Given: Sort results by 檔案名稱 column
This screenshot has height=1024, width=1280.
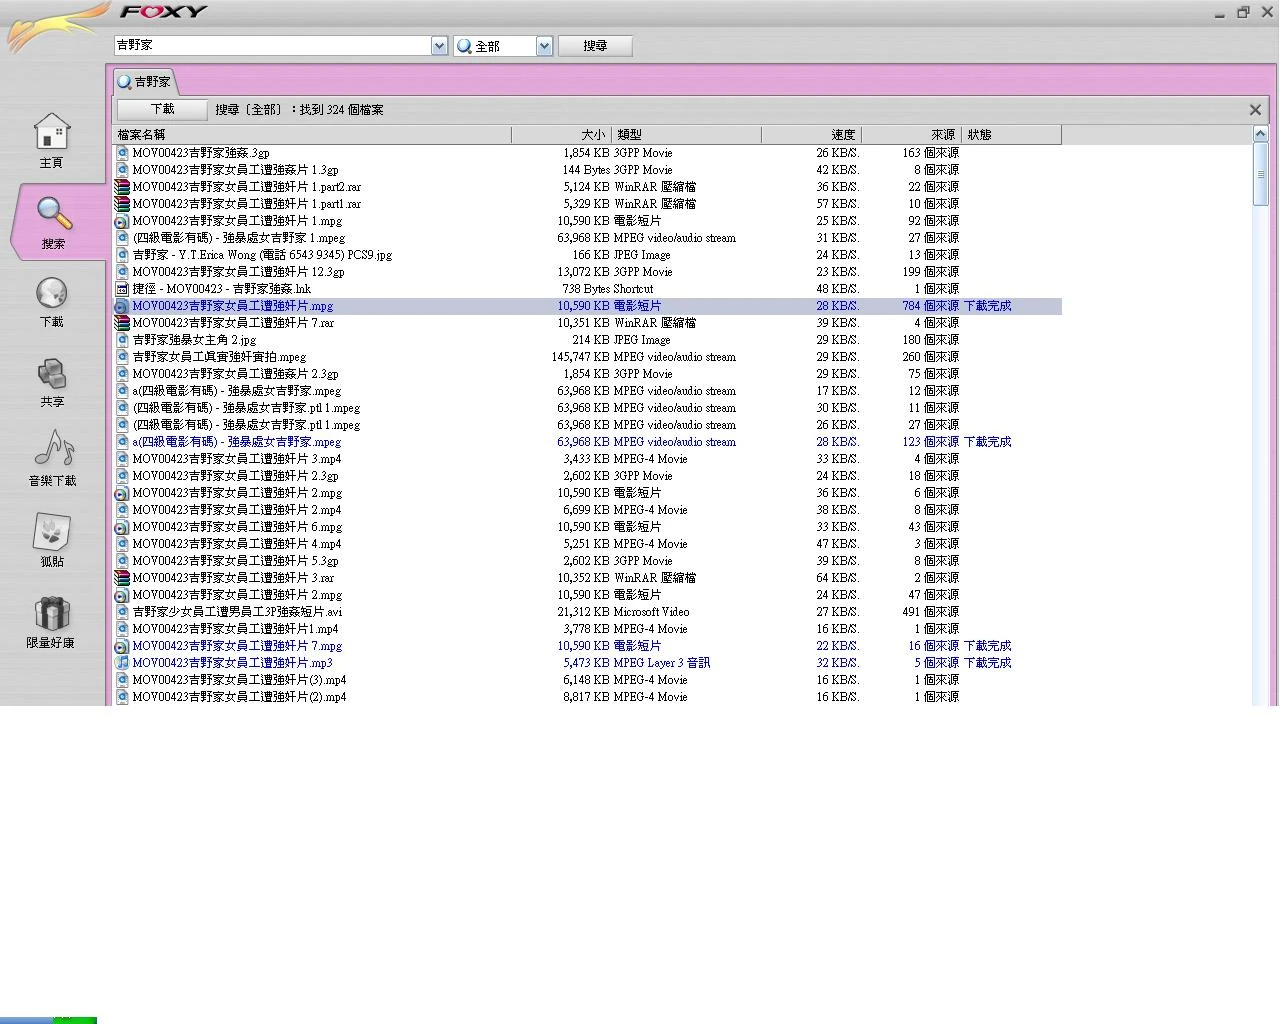Looking at the screenshot, I should click(313, 135).
